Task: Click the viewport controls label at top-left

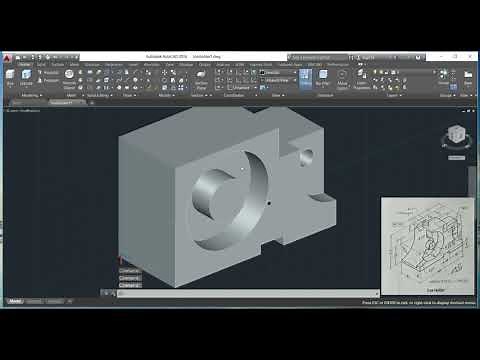Action: click(x=23, y=110)
